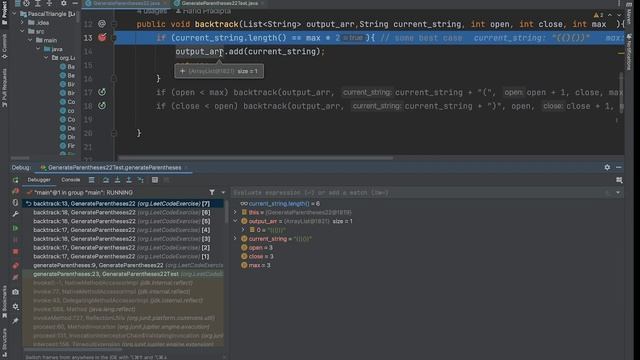Resume program with the green play icon
The width and height of the screenshot is (640, 360).
16,228
